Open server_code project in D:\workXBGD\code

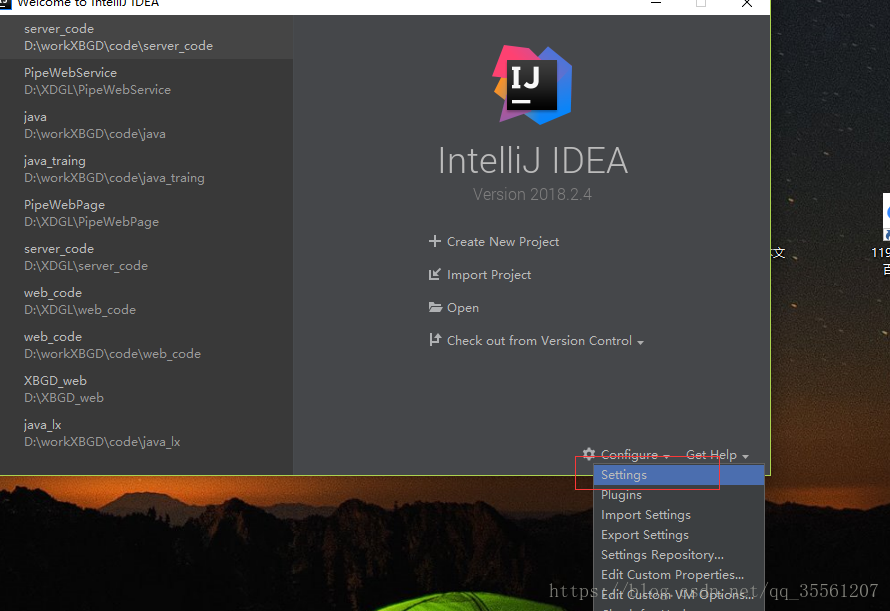coord(146,37)
